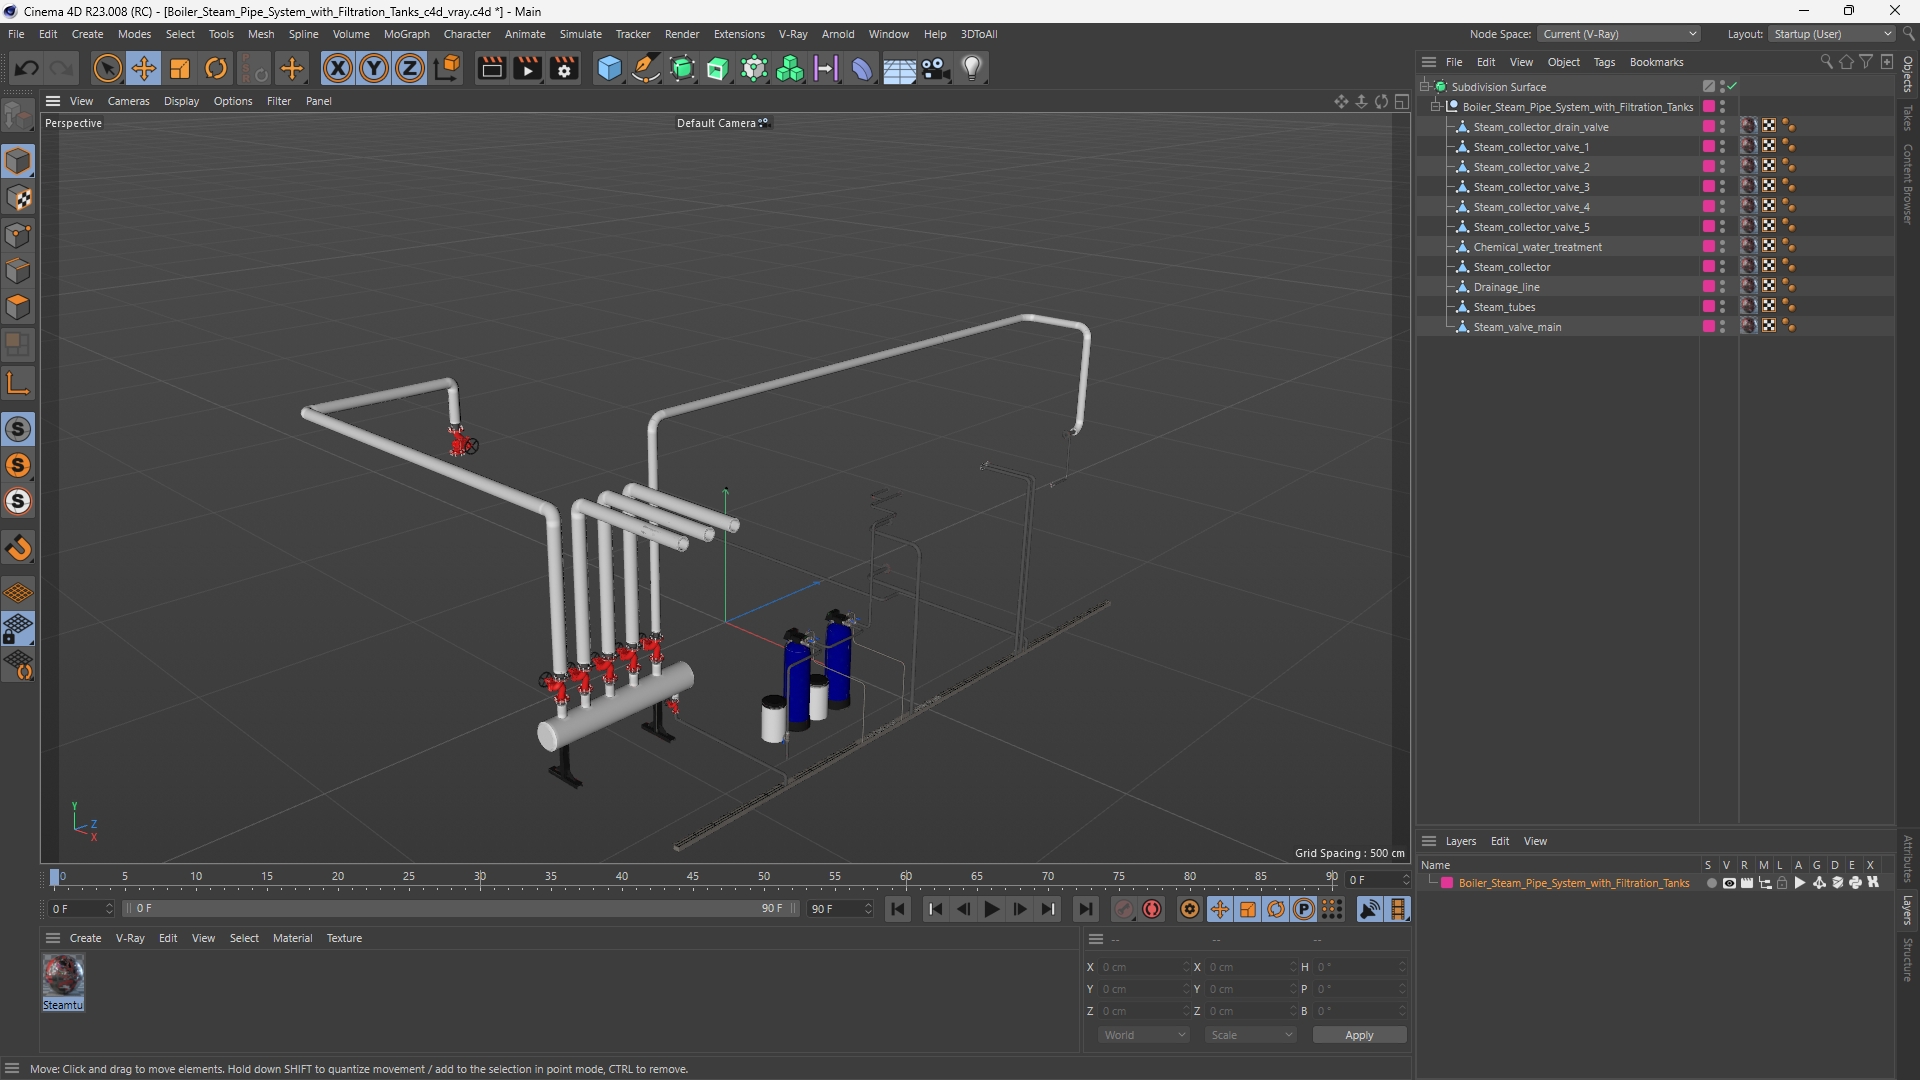The height and width of the screenshot is (1080, 1920).
Task: Select the Steam_tubes object
Action: pyautogui.click(x=1504, y=307)
